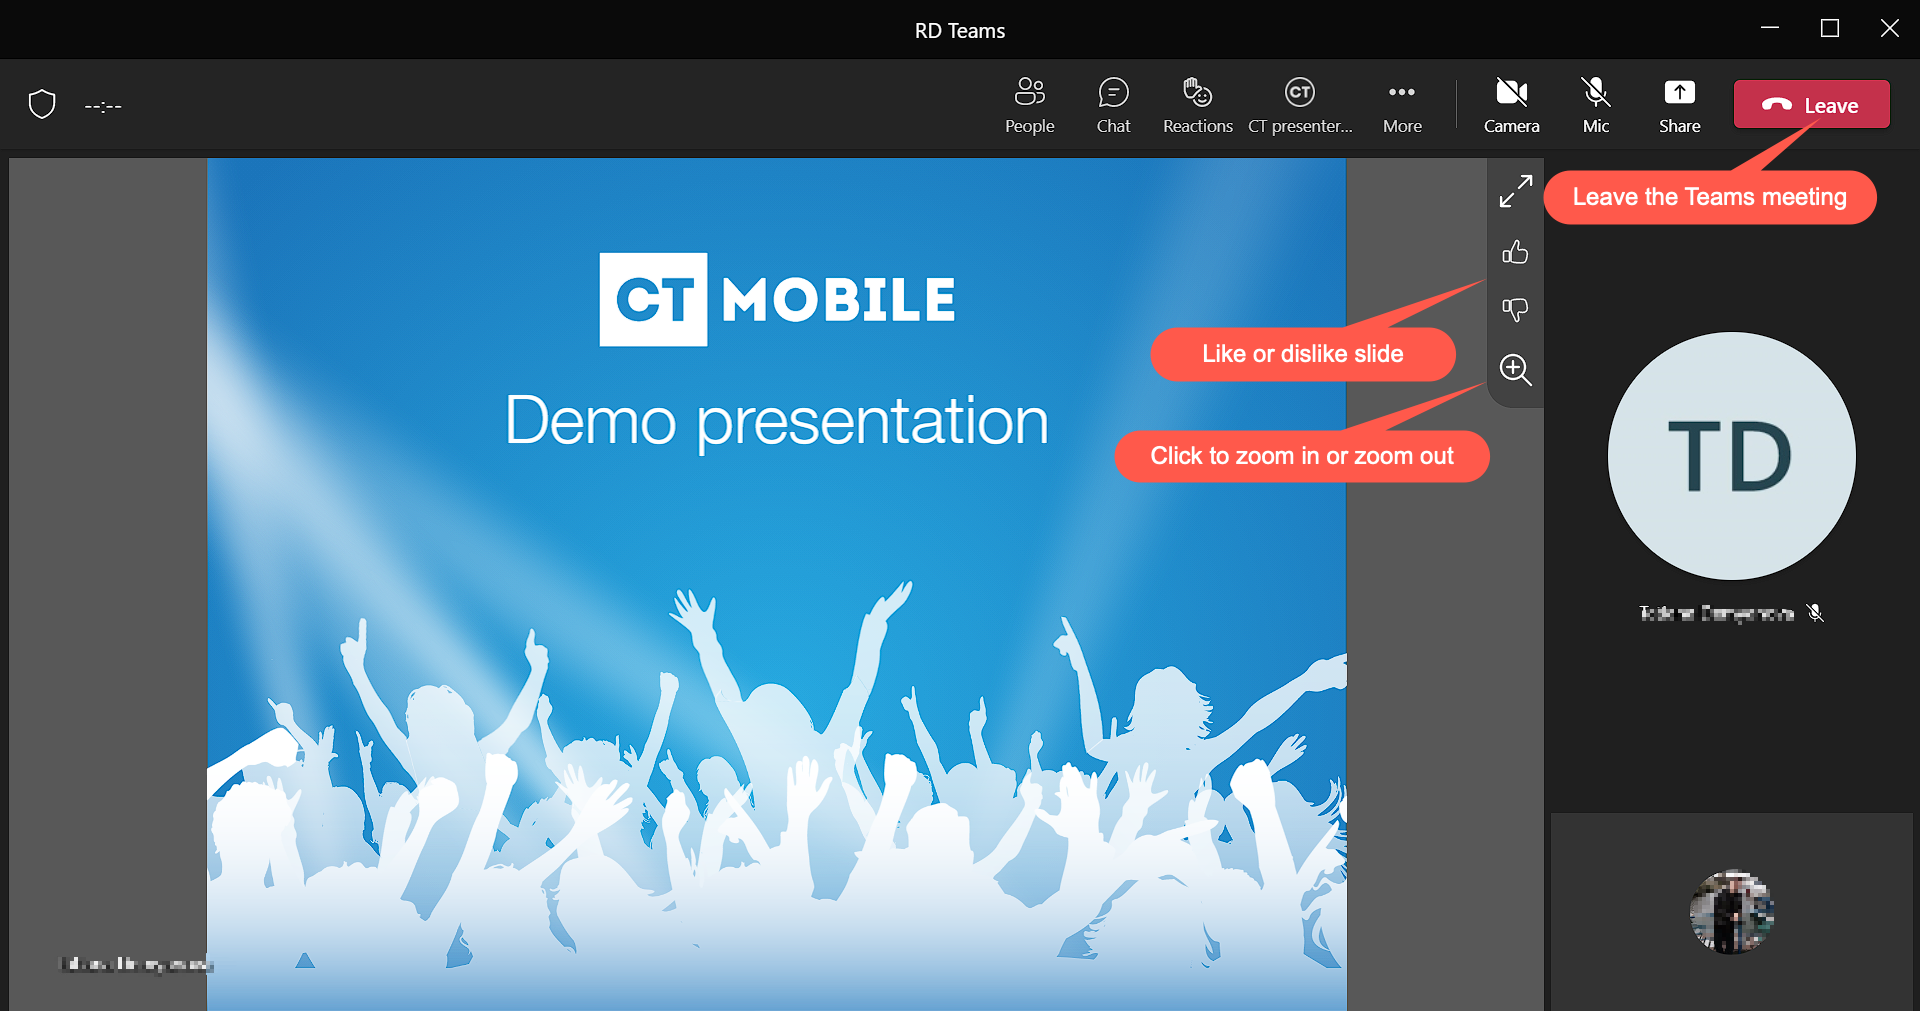This screenshot has width=1920, height=1011.
Task: Open the Reactions picker
Action: [1196, 104]
